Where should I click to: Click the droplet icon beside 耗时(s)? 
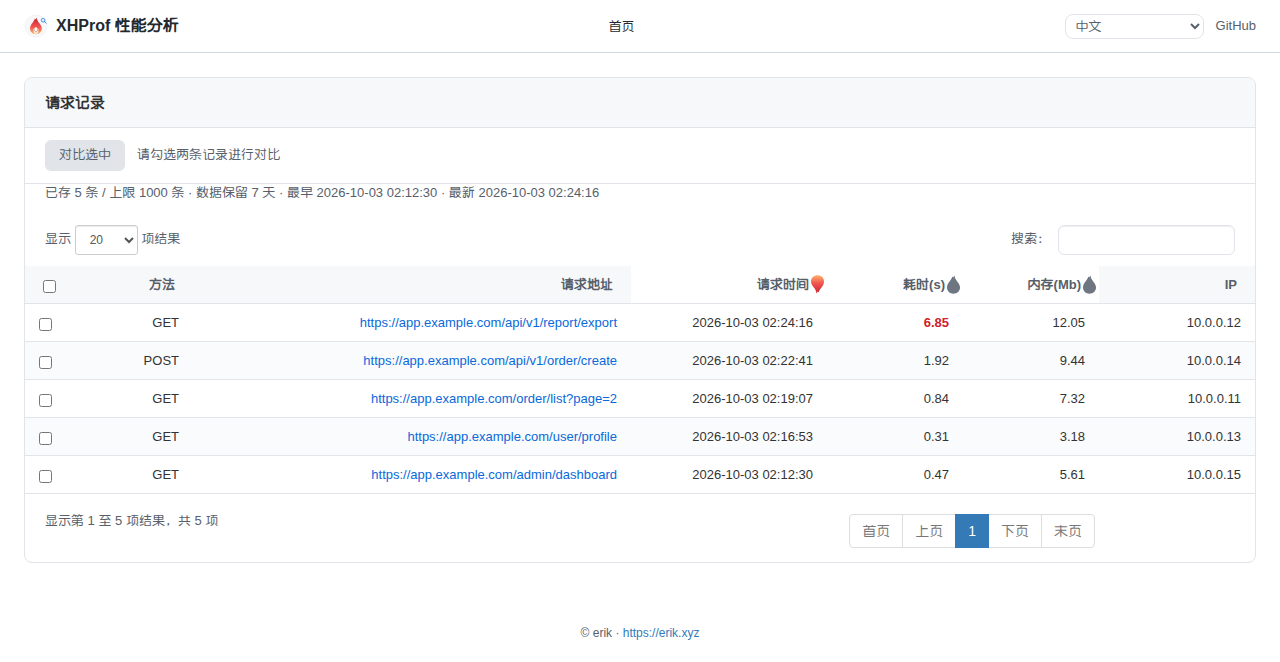953,285
